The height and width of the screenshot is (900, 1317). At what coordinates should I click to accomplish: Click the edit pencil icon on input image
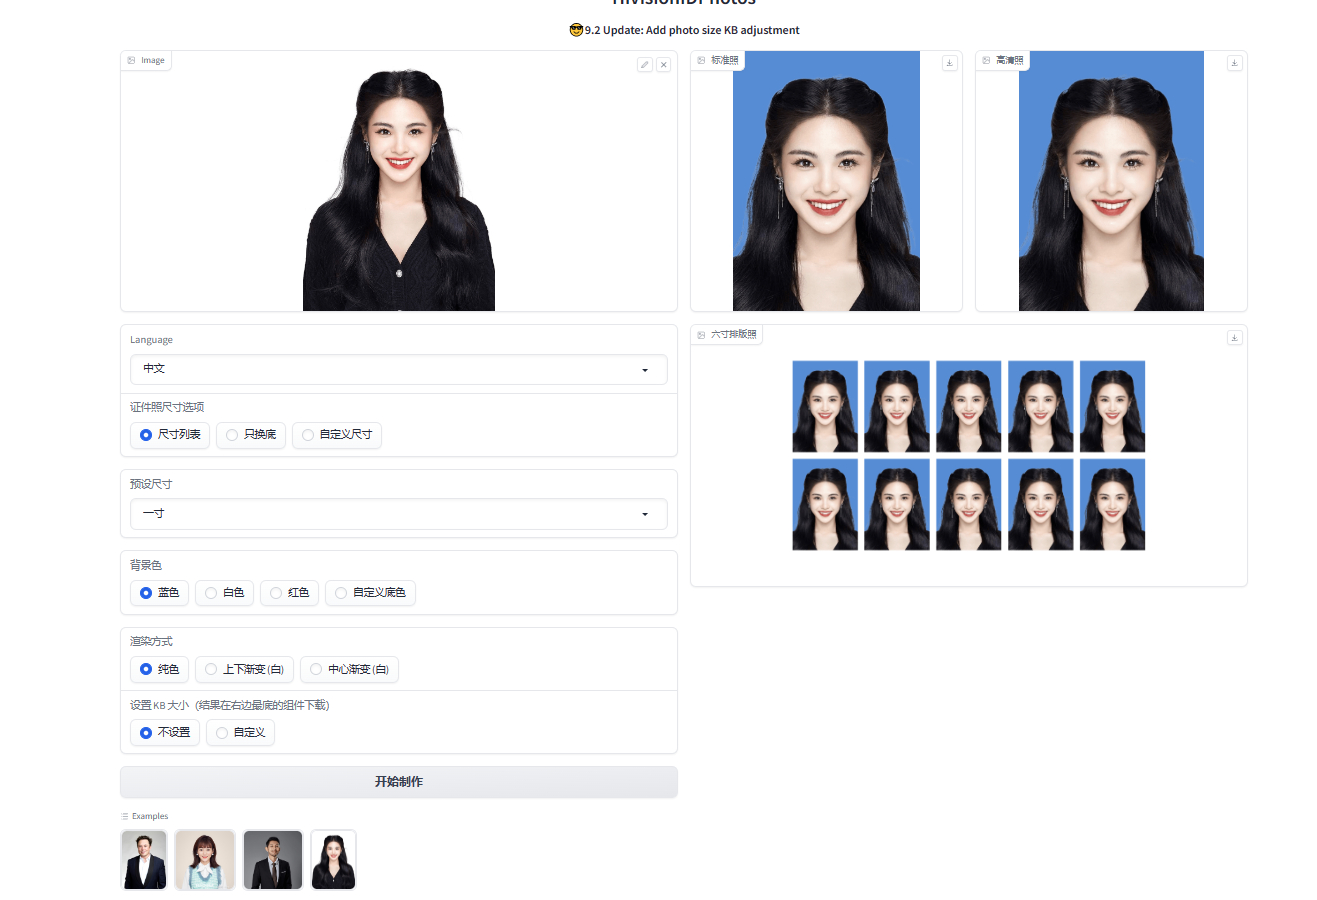point(645,64)
